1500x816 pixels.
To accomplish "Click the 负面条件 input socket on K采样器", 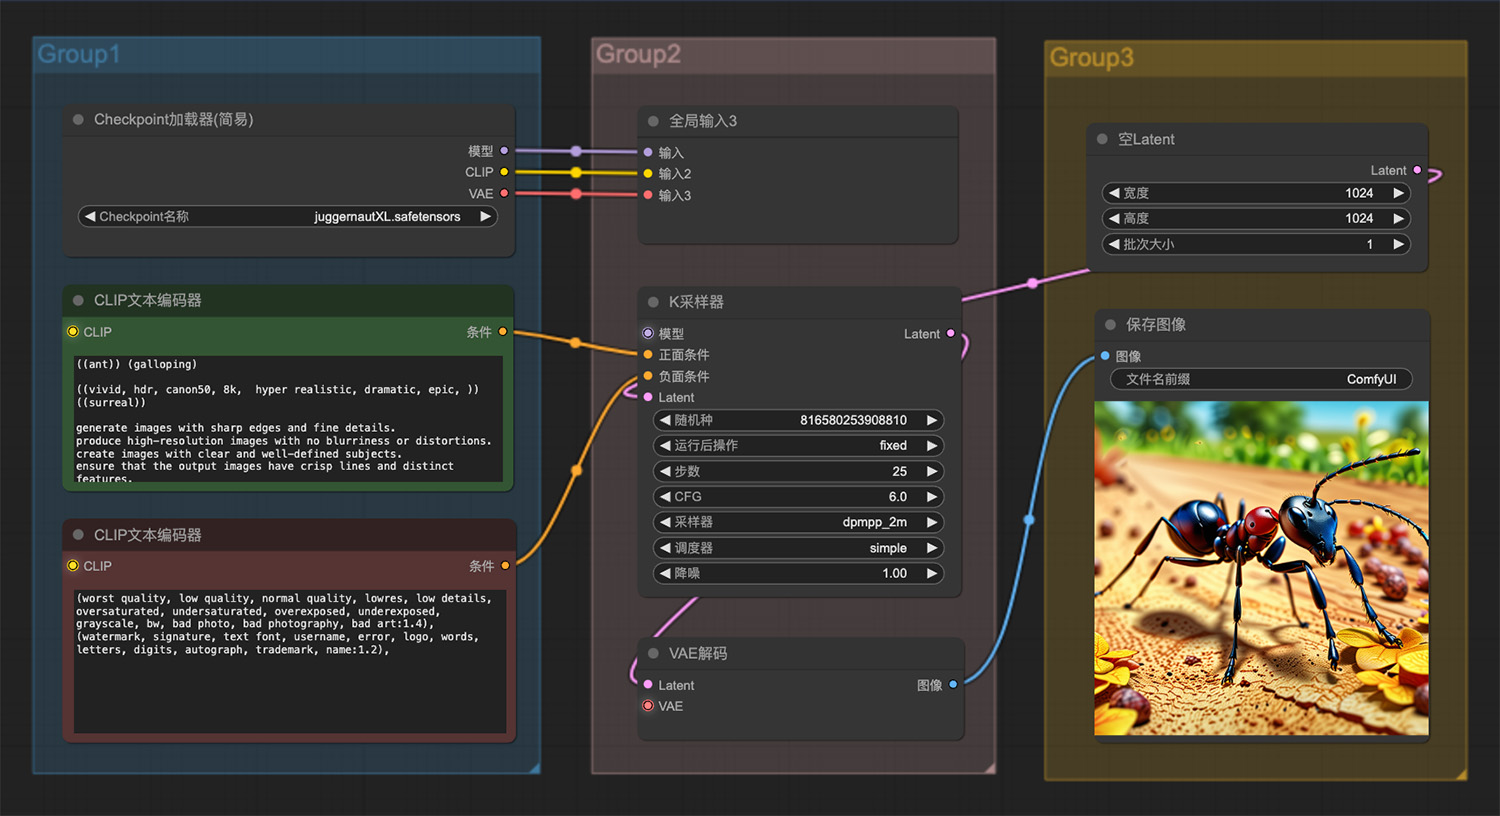I will click(648, 376).
